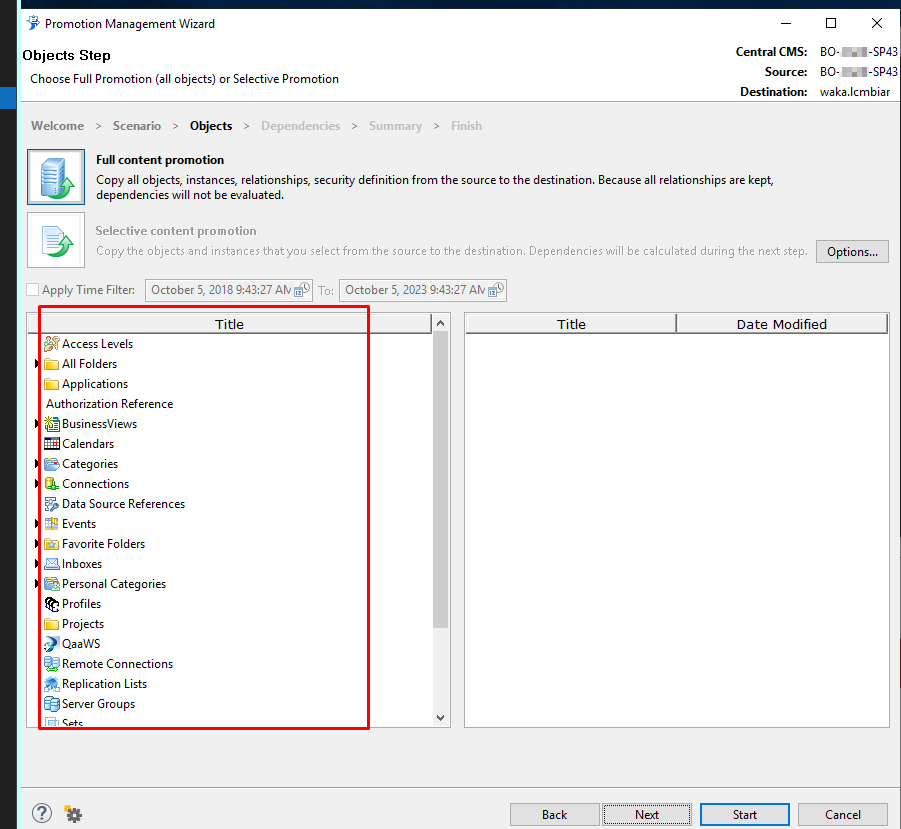901x829 pixels.
Task: Click the Categories icon
Action: coord(52,464)
